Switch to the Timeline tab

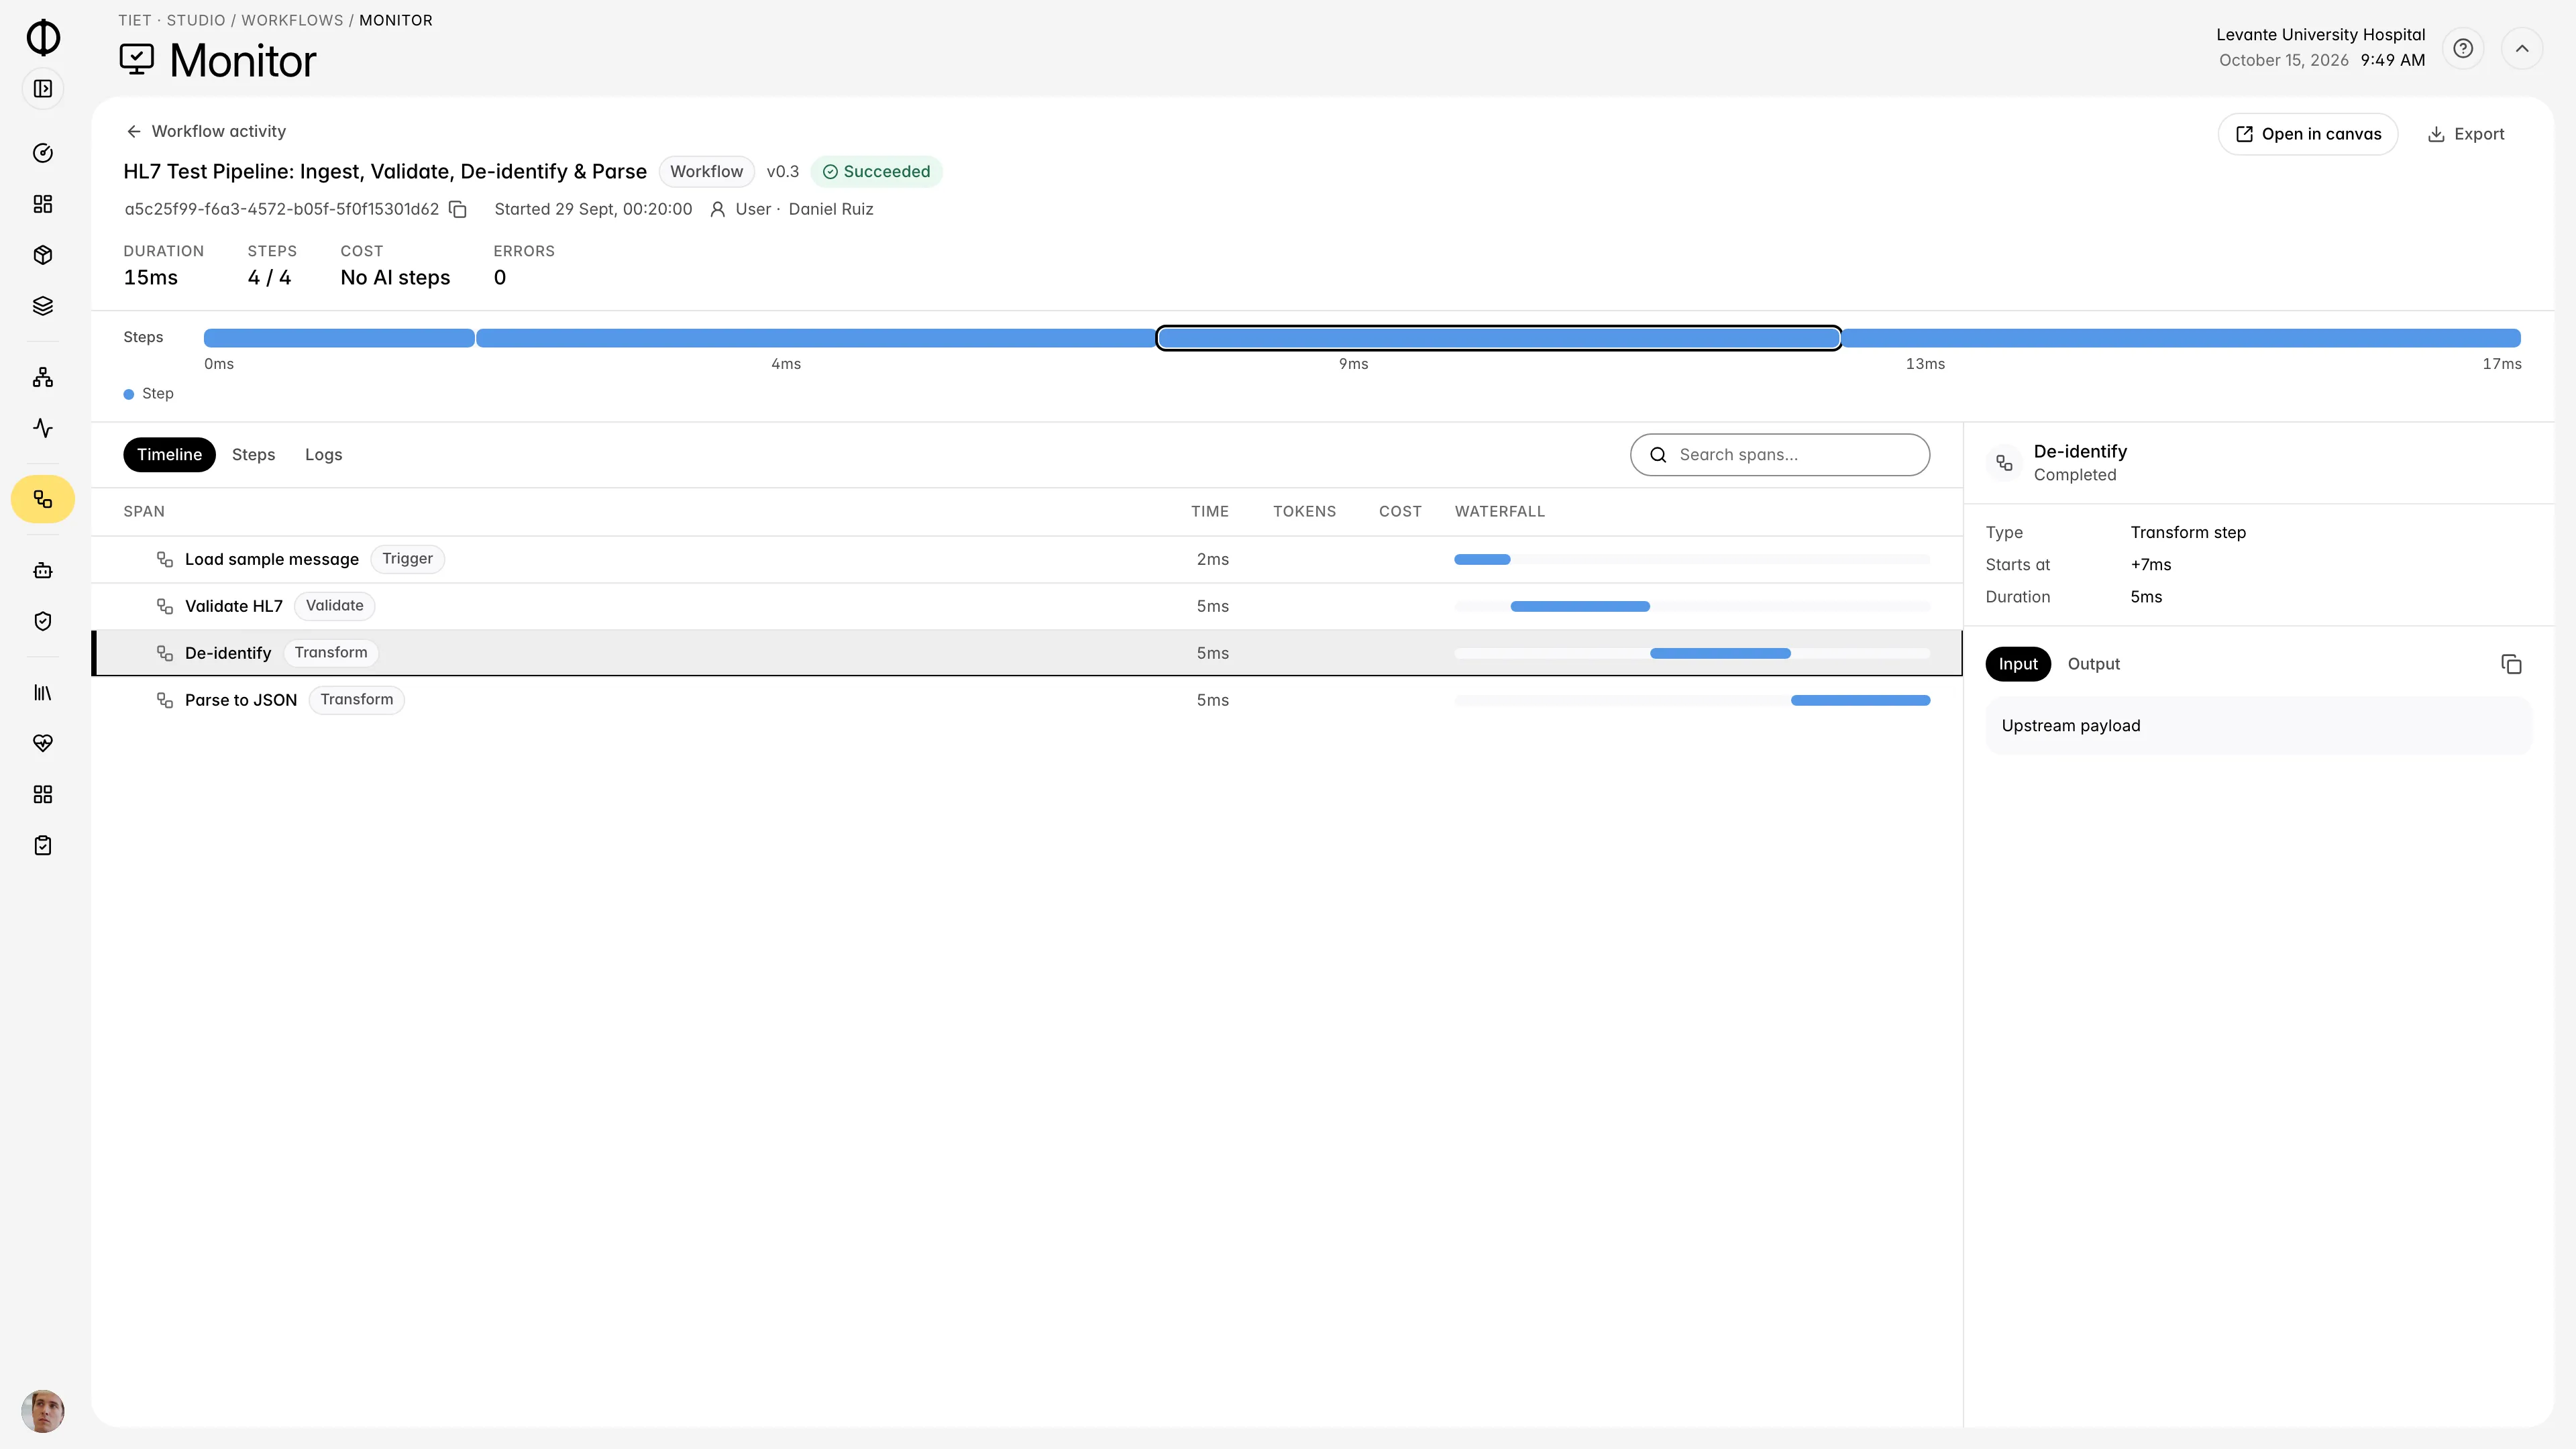[169, 454]
